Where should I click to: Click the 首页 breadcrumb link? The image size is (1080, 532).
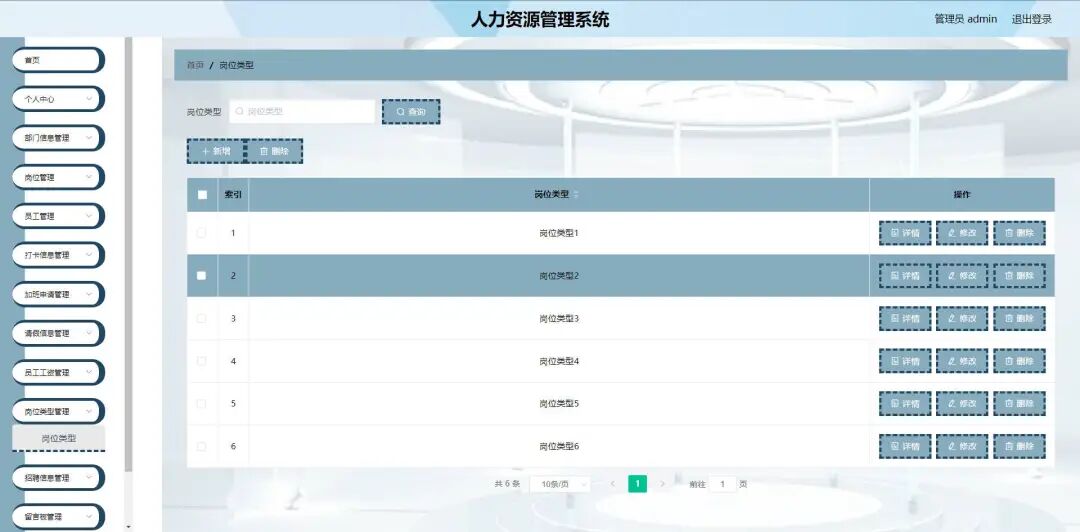click(196, 65)
